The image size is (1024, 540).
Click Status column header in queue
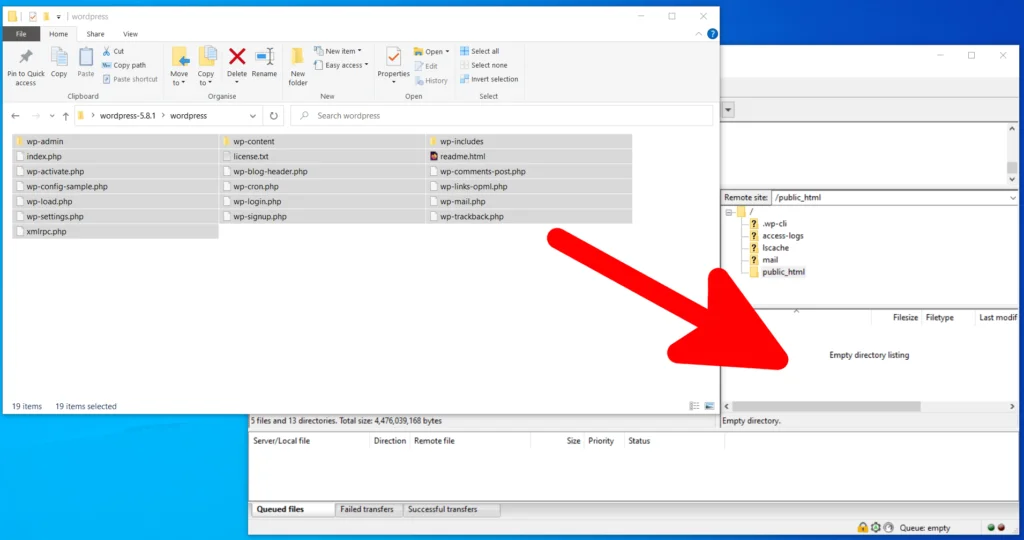coord(639,441)
